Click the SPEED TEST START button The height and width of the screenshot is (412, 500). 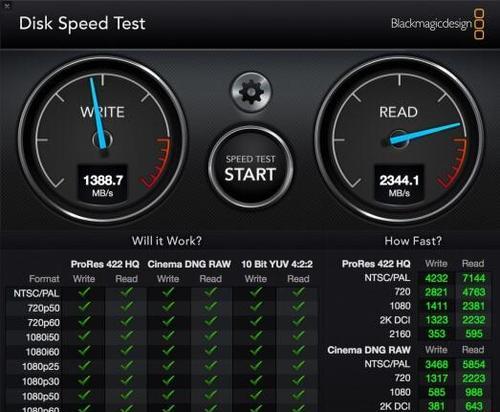tap(251, 167)
